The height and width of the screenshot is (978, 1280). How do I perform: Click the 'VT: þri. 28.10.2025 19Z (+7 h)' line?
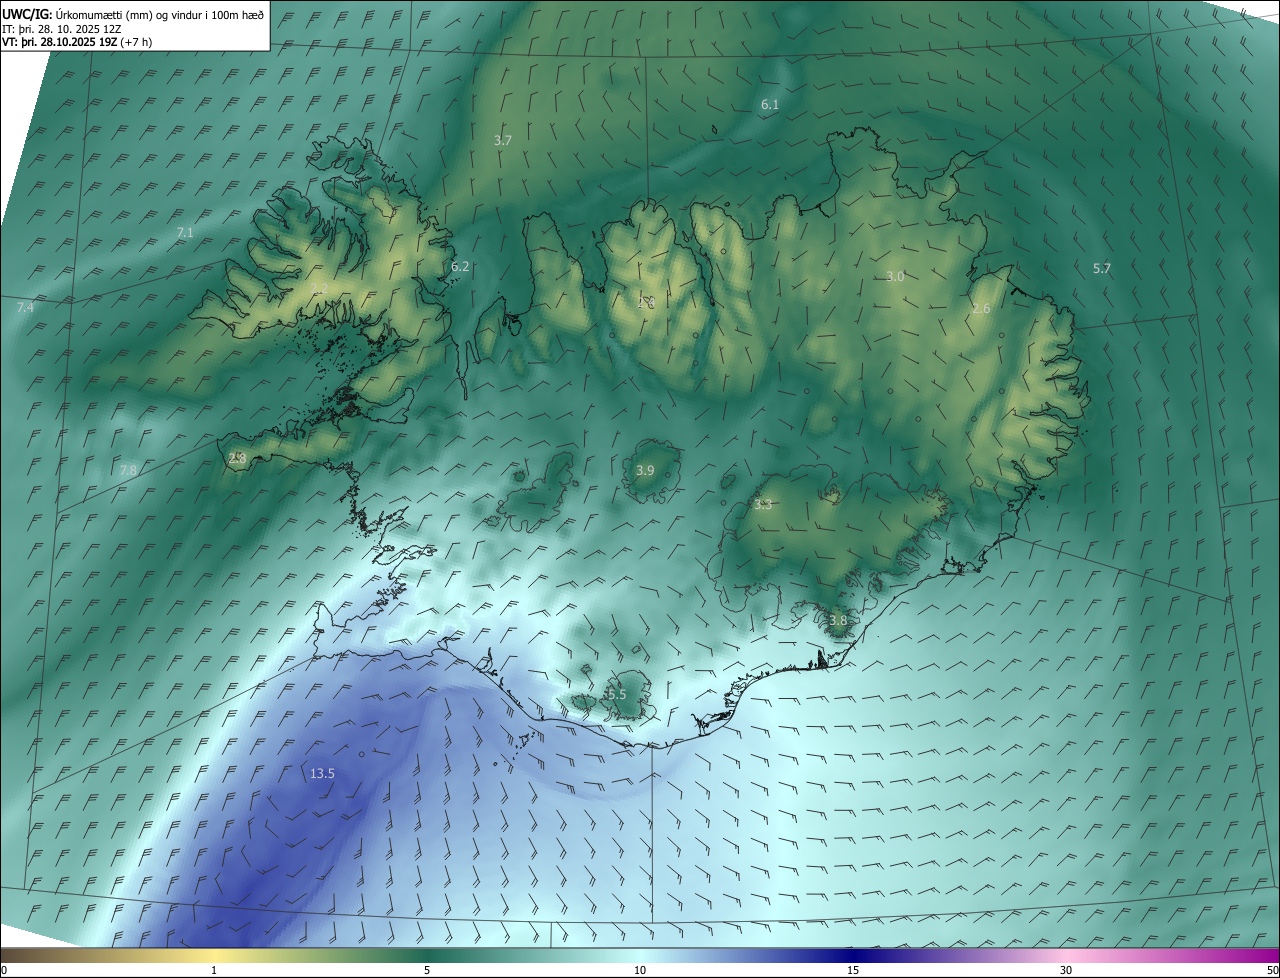(x=77, y=42)
